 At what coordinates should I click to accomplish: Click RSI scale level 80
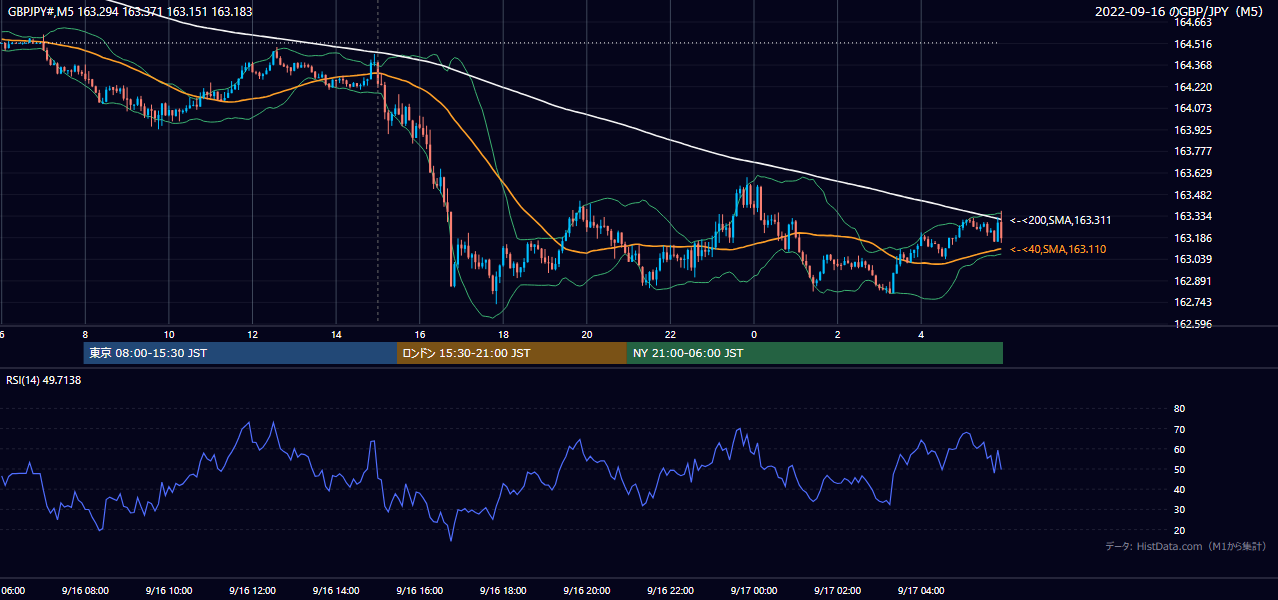pyautogui.click(x=1179, y=409)
